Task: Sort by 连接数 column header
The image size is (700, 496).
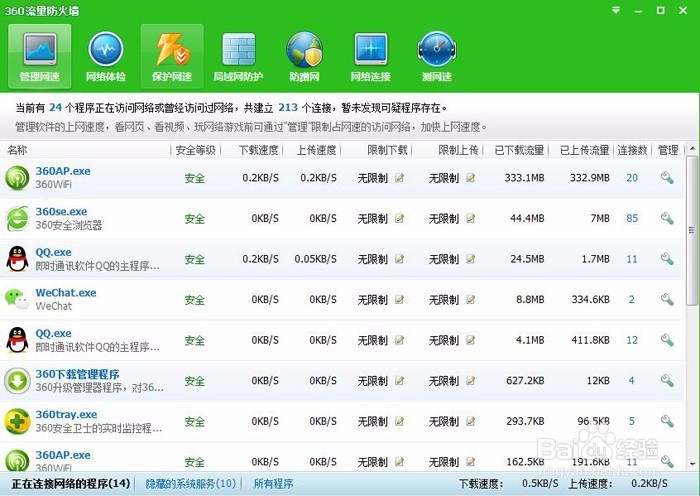Action: click(633, 150)
